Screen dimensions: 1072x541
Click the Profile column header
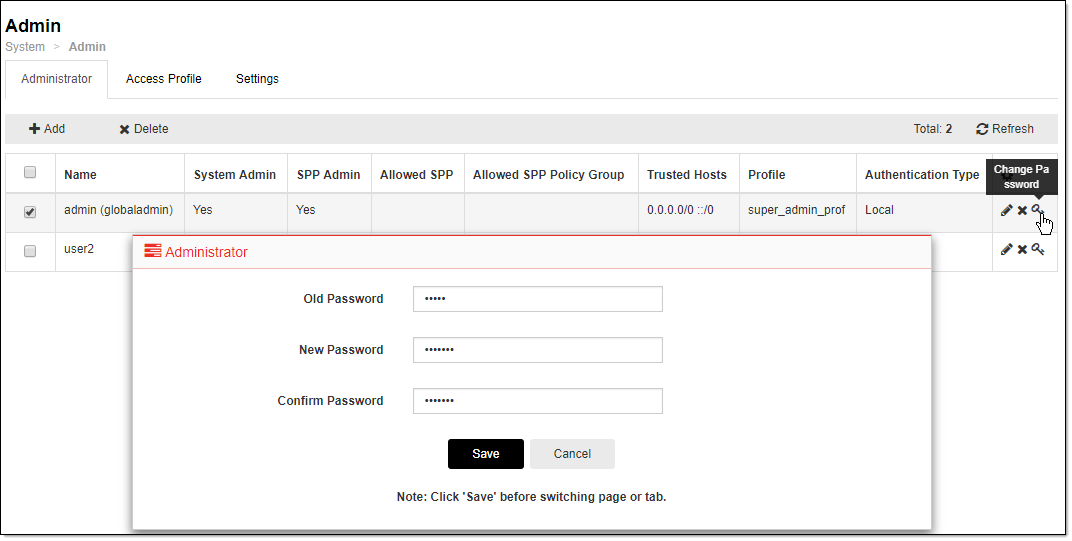(766, 174)
